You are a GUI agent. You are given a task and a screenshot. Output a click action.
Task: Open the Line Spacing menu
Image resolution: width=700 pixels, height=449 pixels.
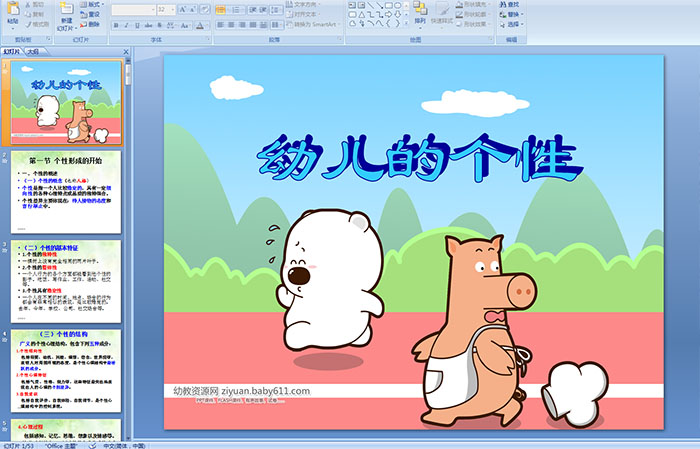(x=276, y=10)
